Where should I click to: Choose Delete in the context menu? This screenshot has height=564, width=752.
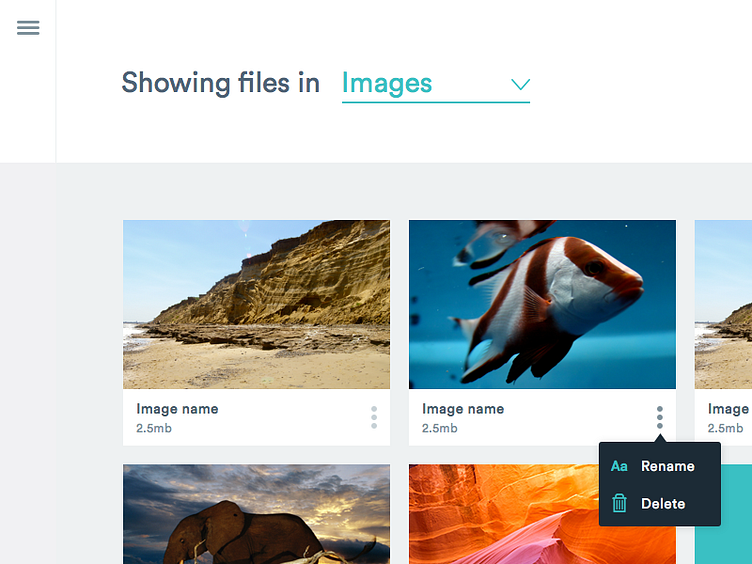[x=663, y=504]
